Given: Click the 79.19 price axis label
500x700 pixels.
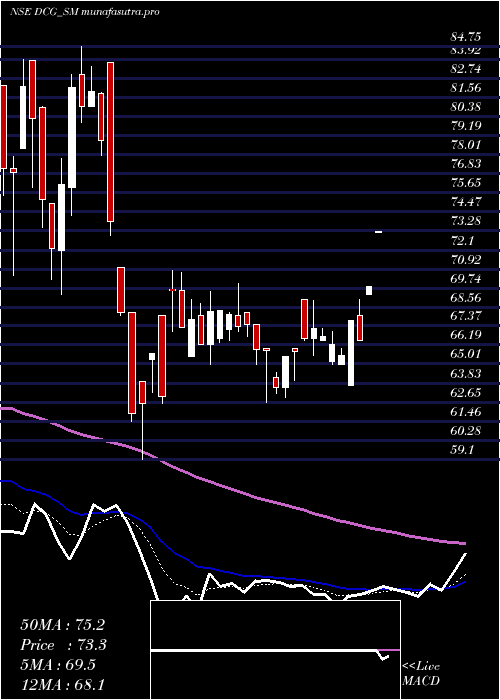Looking at the screenshot, I should [x=466, y=126].
